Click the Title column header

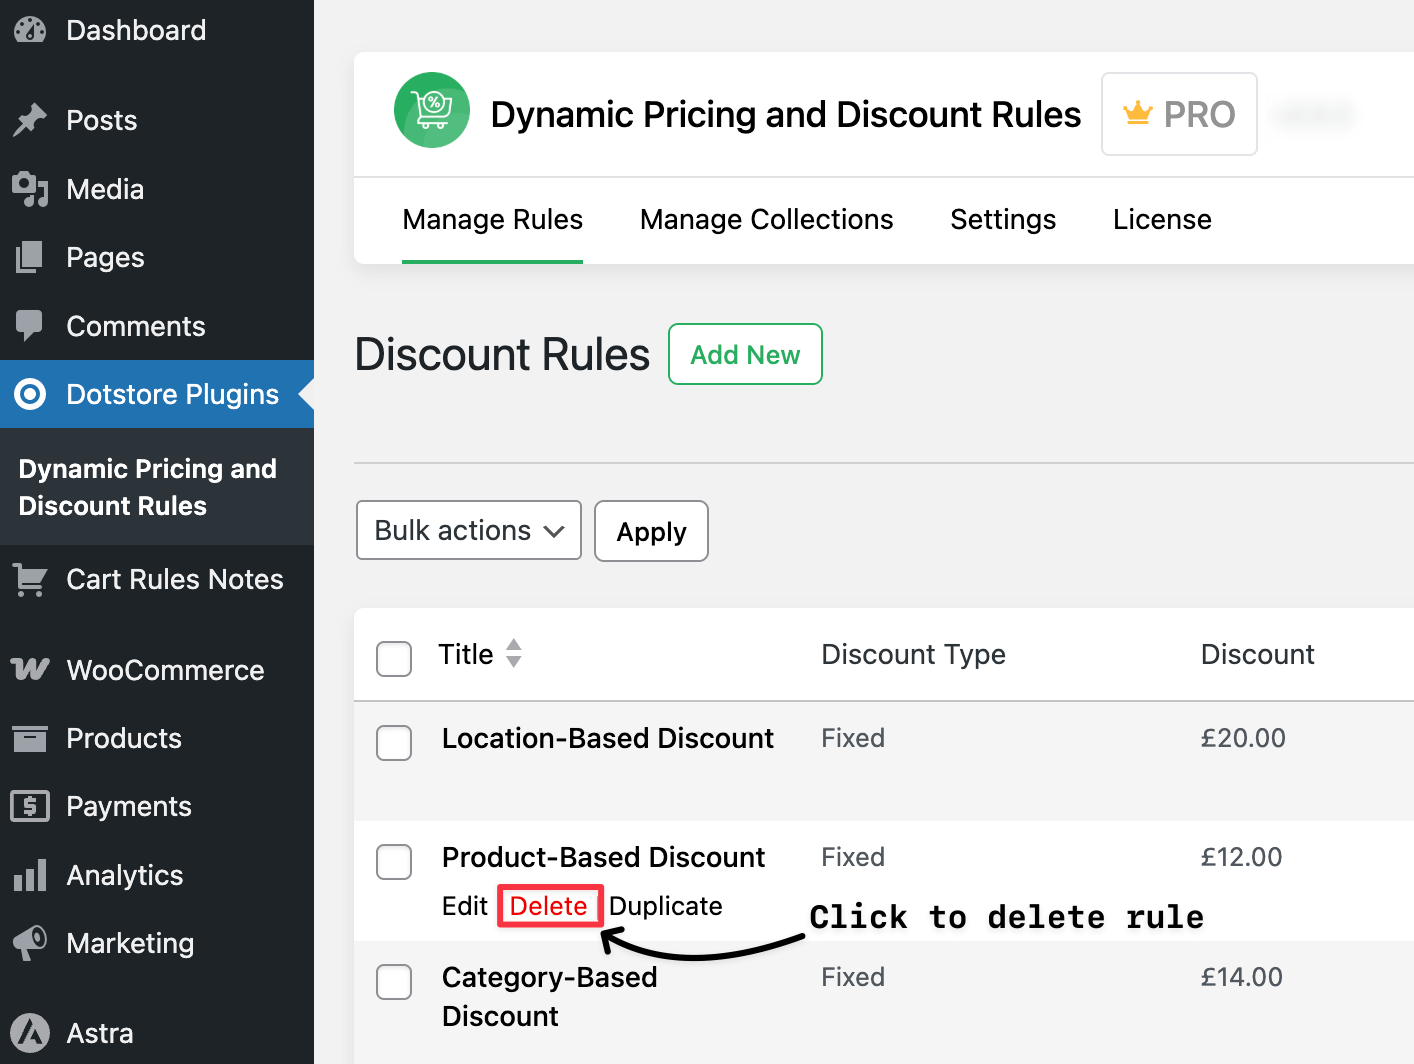(466, 654)
